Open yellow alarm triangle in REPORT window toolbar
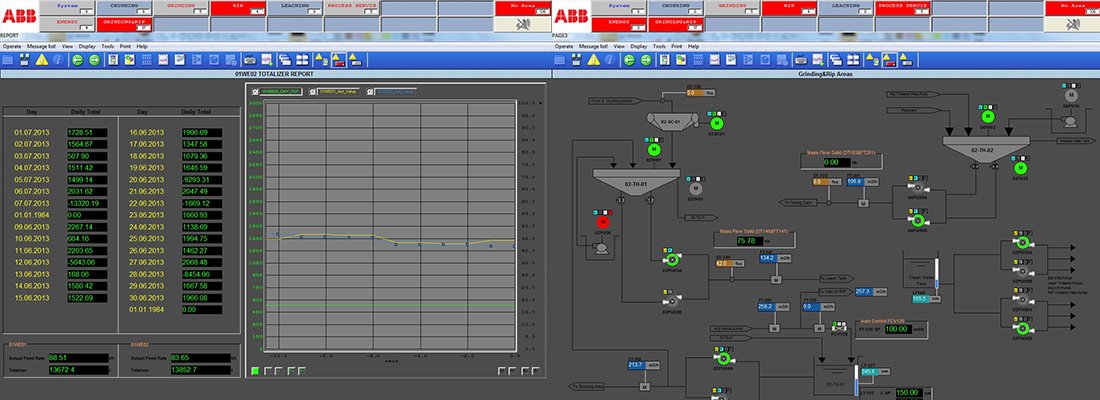Image resolution: width=1100 pixels, height=400 pixels. (42, 60)
